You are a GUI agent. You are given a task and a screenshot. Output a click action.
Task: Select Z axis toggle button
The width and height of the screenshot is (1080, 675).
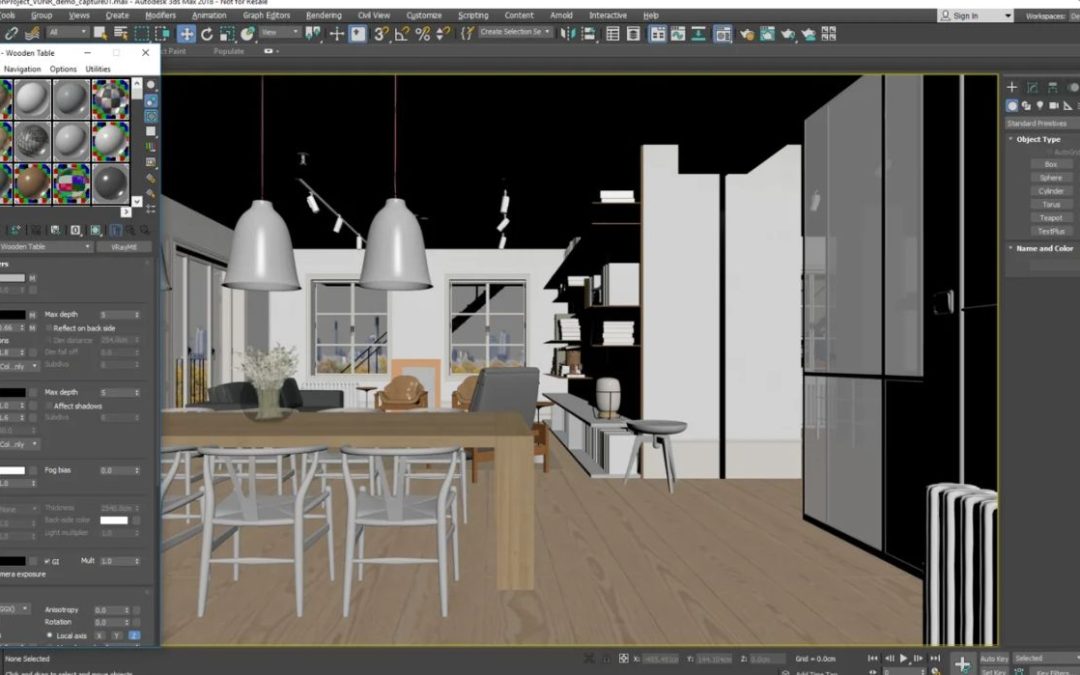pos(134,636)
